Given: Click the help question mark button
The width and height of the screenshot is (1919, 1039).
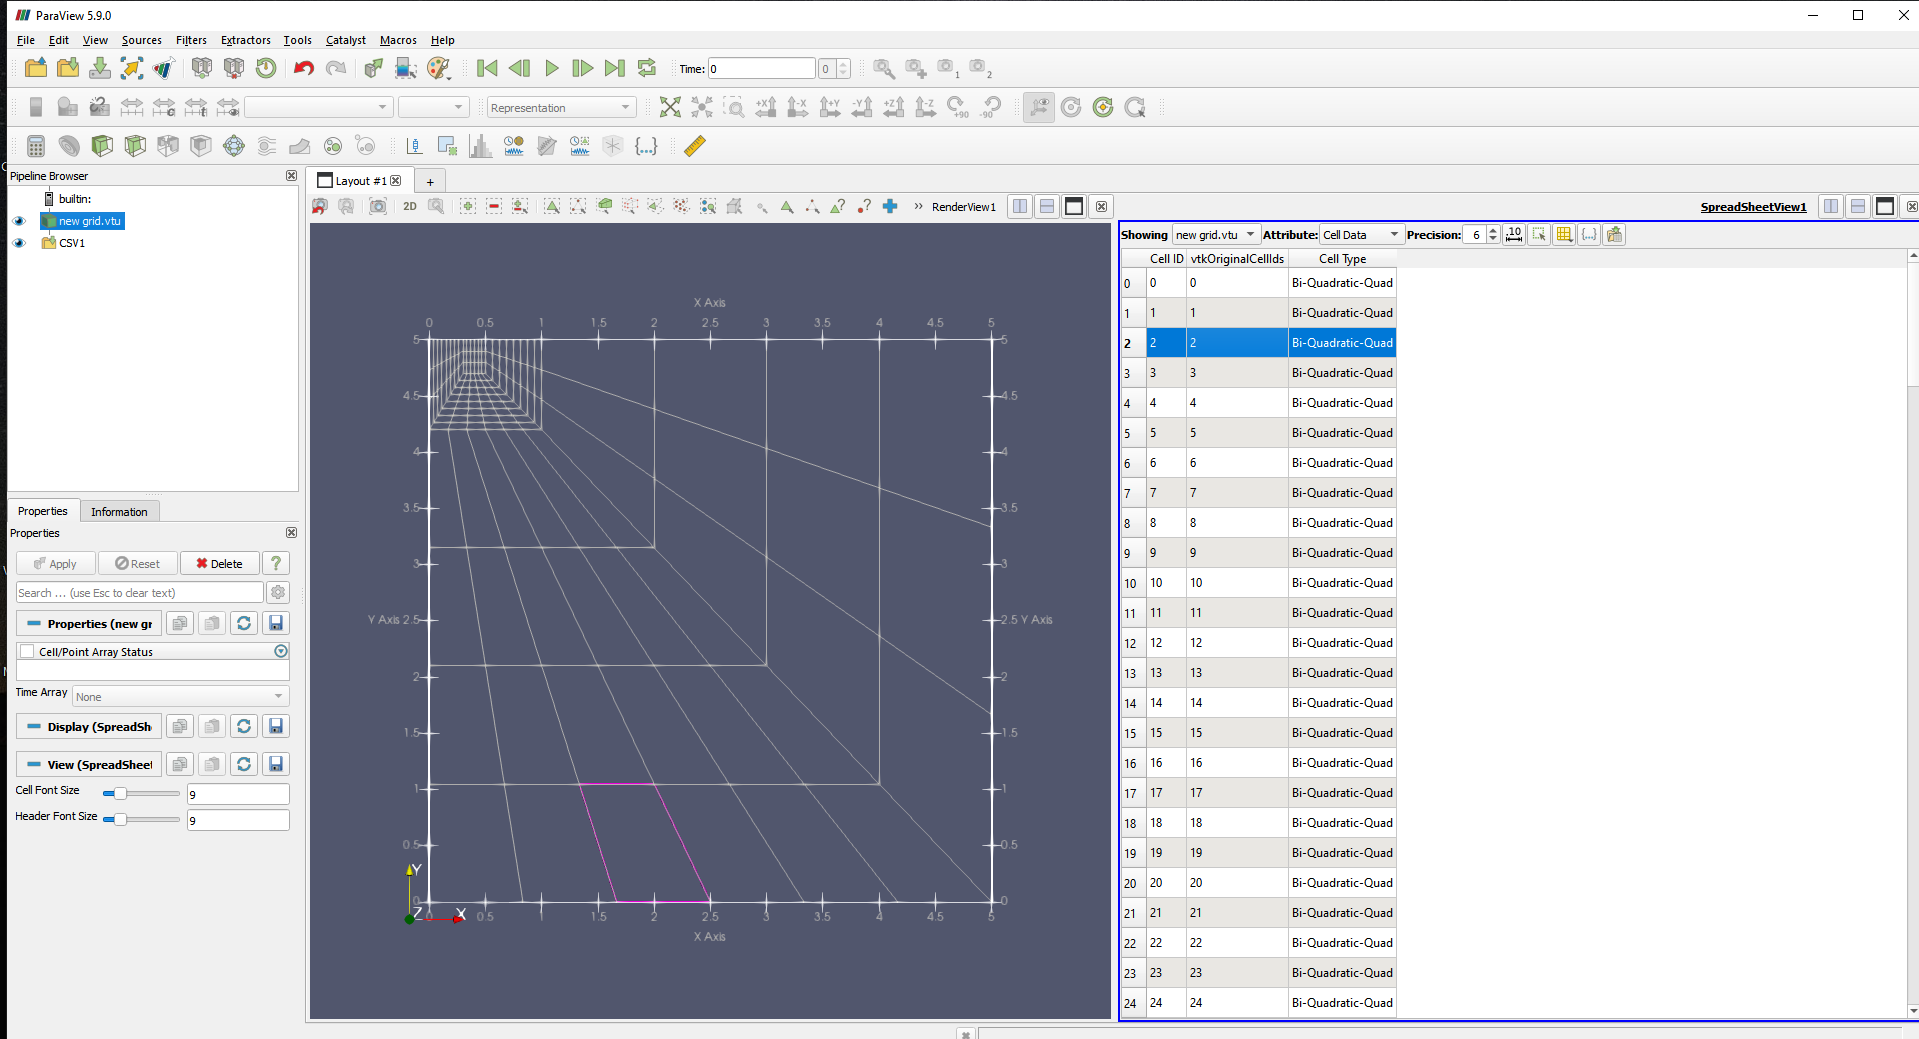Looking at the screenshot, I should [x=276, y=563].
